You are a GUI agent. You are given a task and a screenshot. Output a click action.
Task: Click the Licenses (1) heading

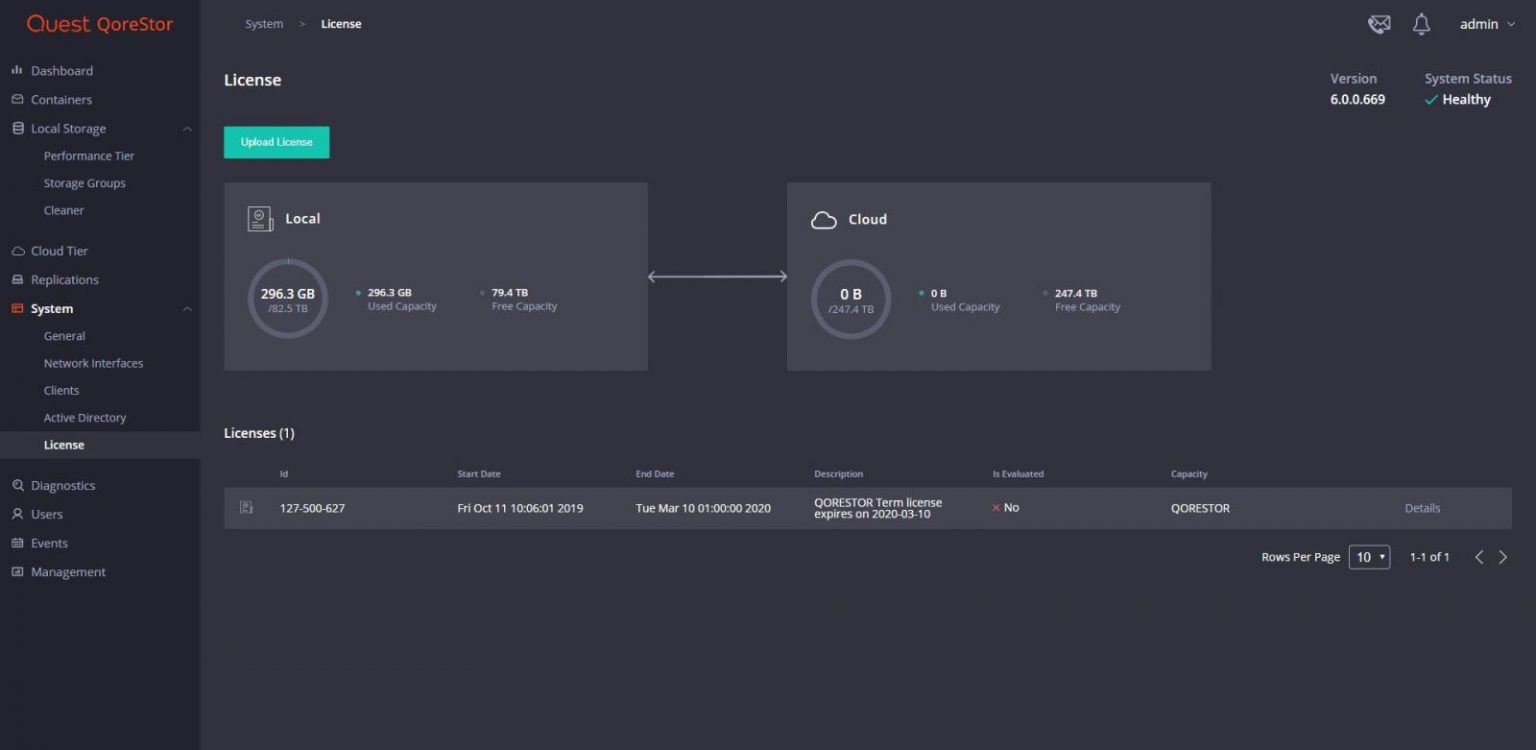[x=259, y=433]
